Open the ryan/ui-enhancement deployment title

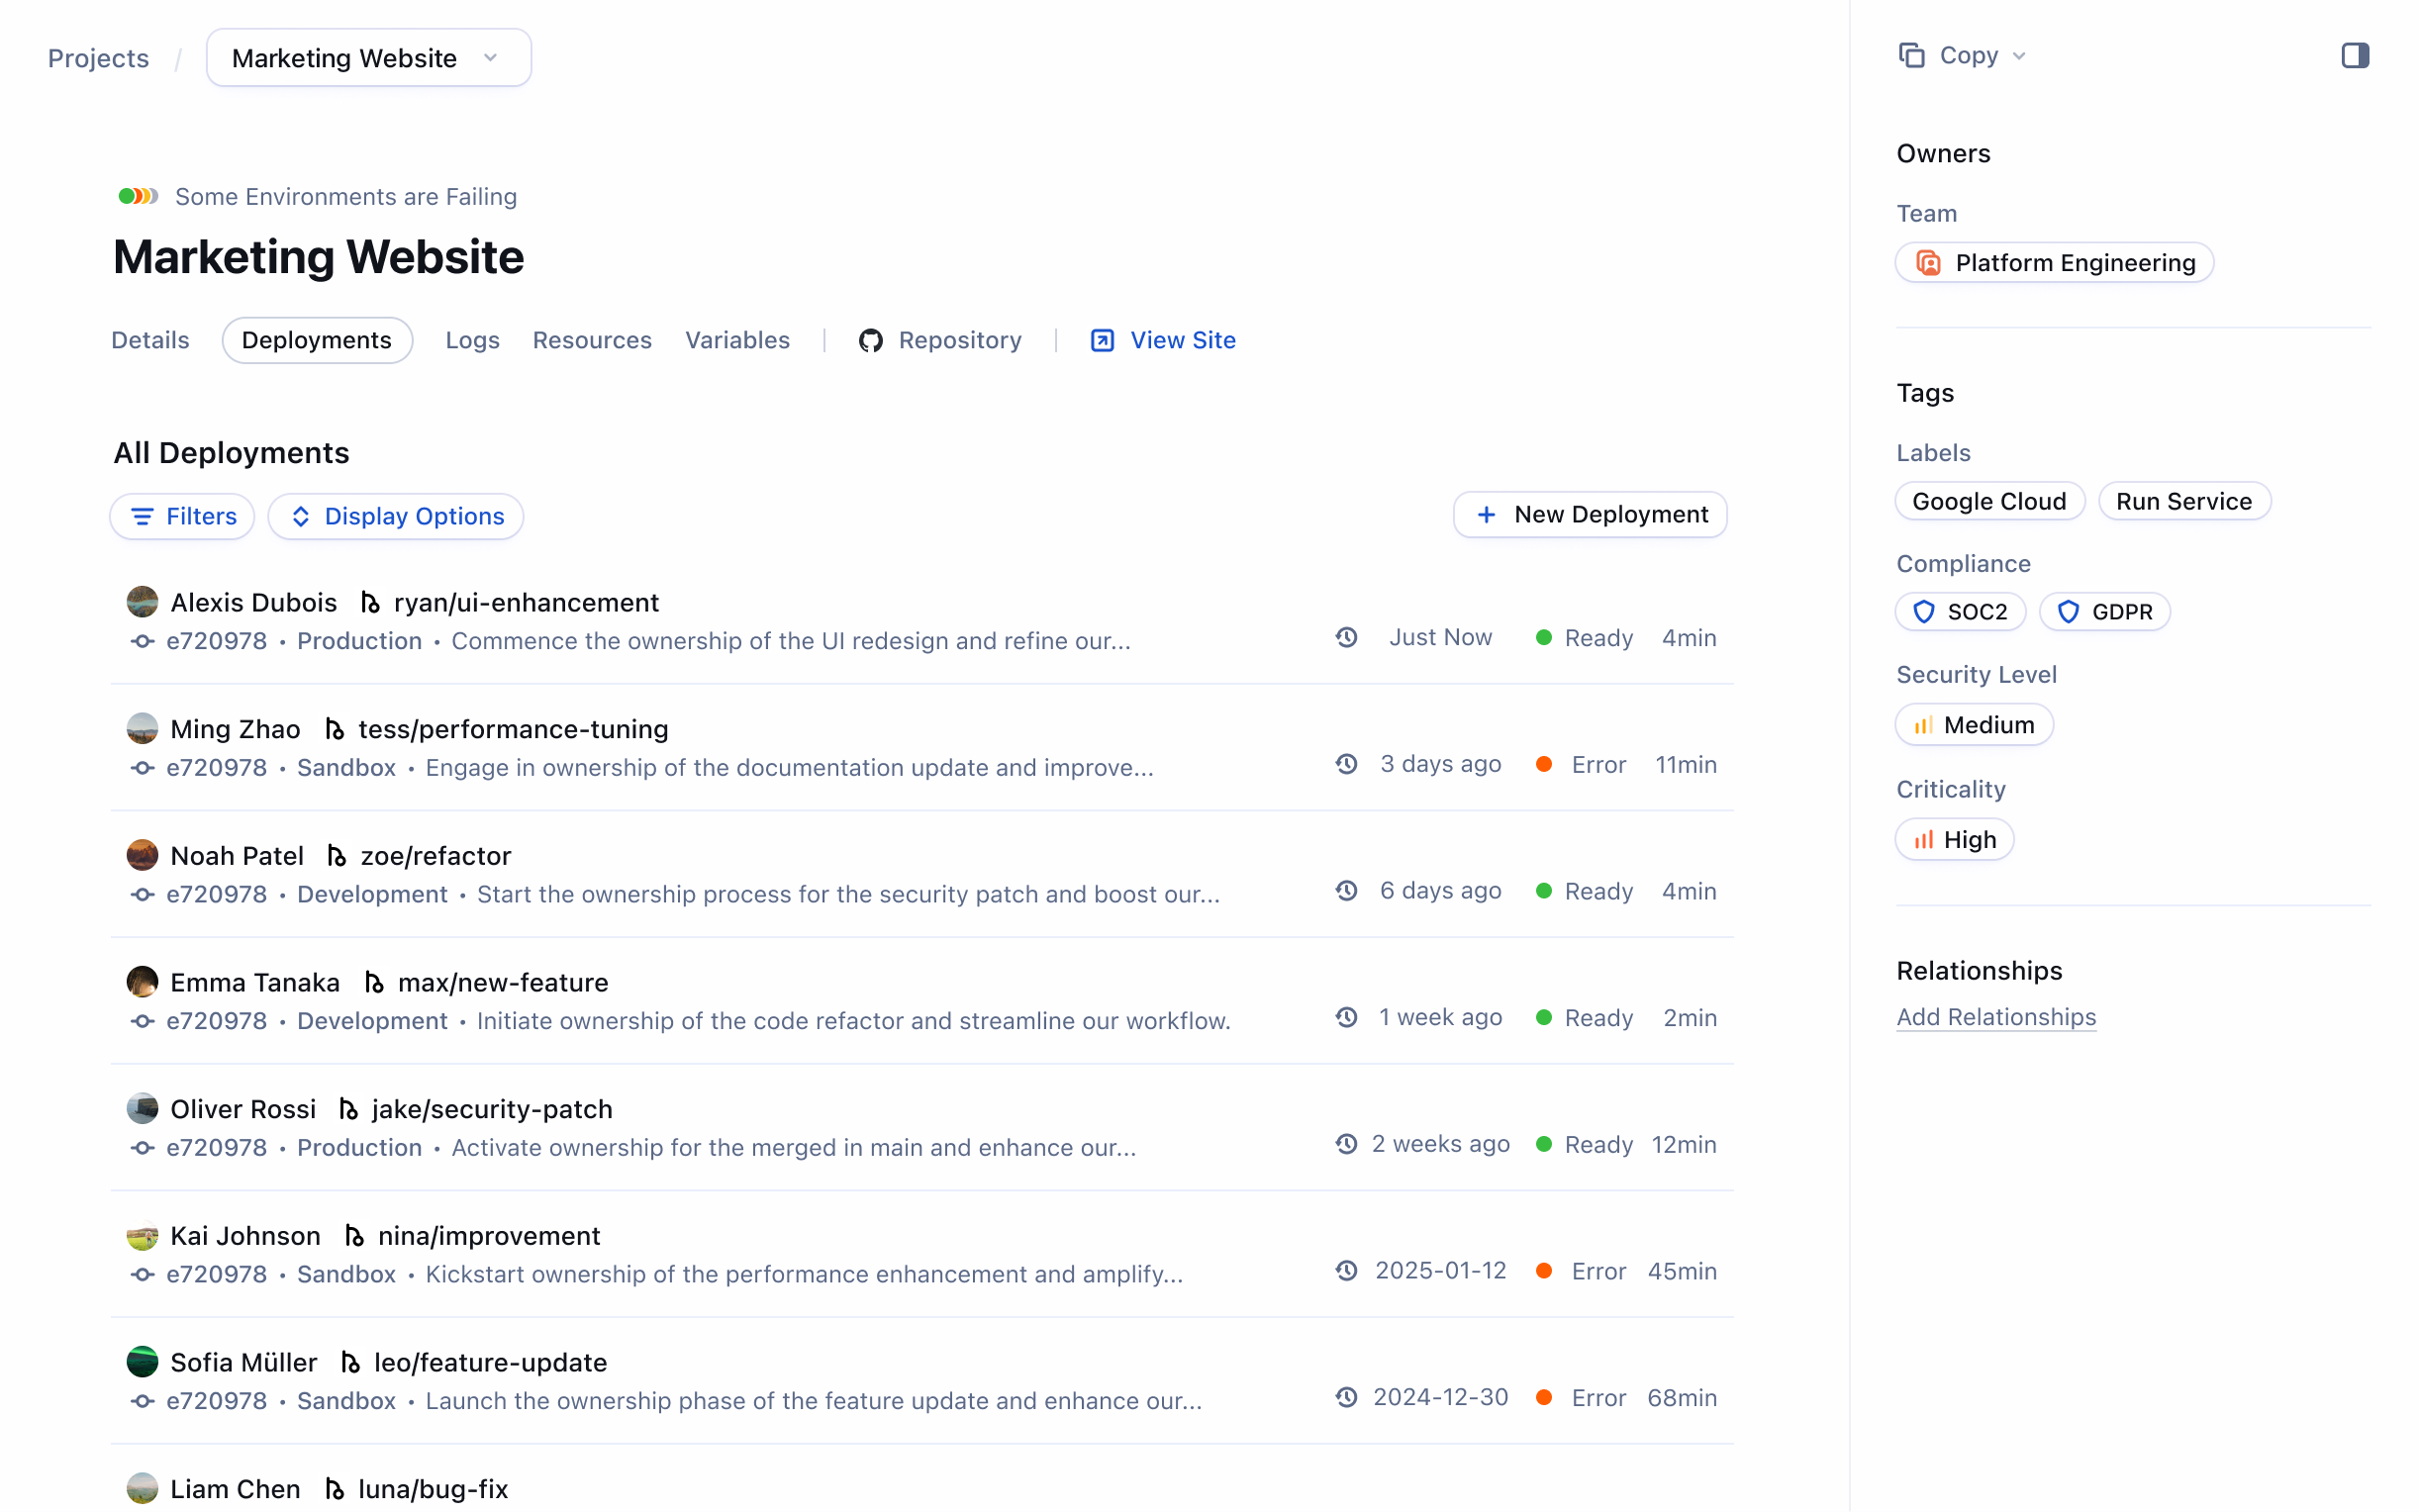(526, 603)
